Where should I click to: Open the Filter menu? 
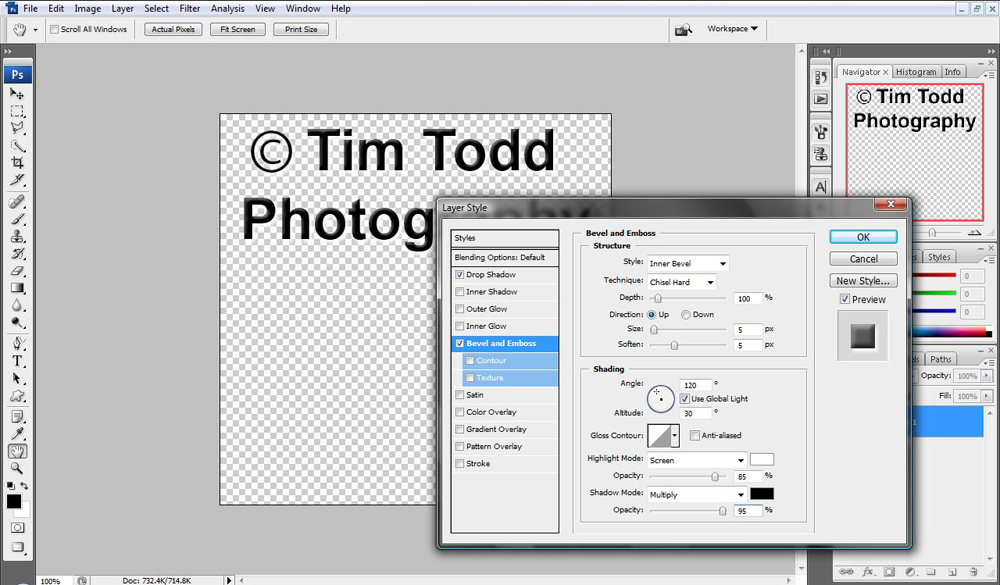pos(189,8)
